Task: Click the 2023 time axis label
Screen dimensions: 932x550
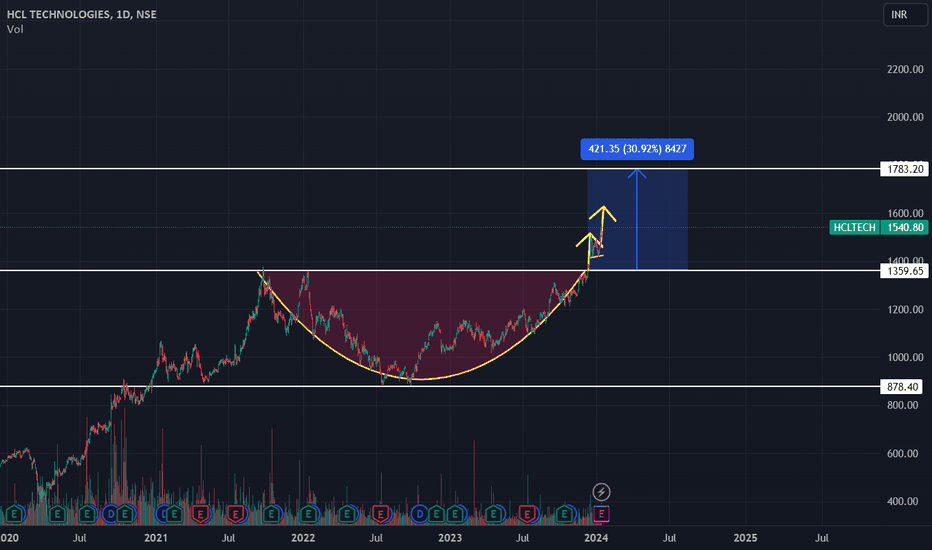Action: coord(450,538)
